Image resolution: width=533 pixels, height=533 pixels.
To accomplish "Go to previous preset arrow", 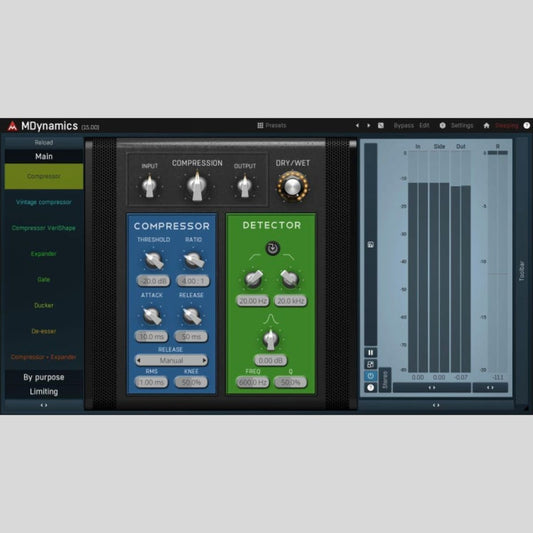I will [357, 125].
